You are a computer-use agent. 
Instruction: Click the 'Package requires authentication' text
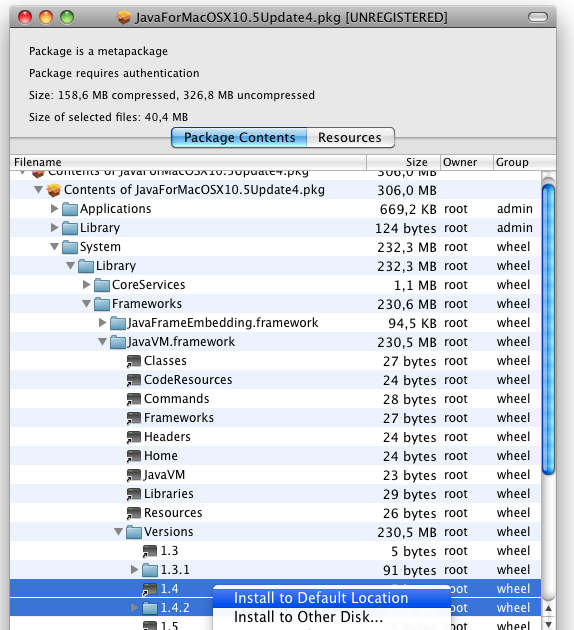pos(114,73)
